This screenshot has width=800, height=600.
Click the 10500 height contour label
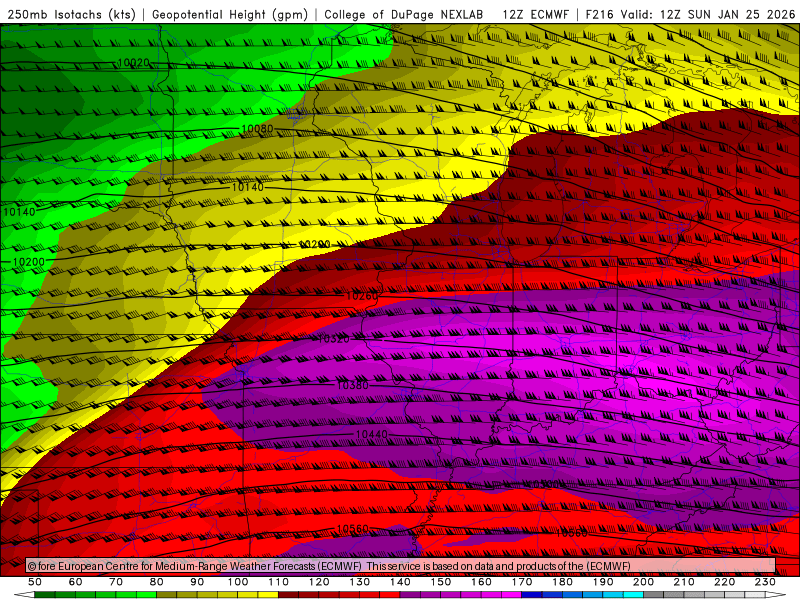(x=545, y=484)
